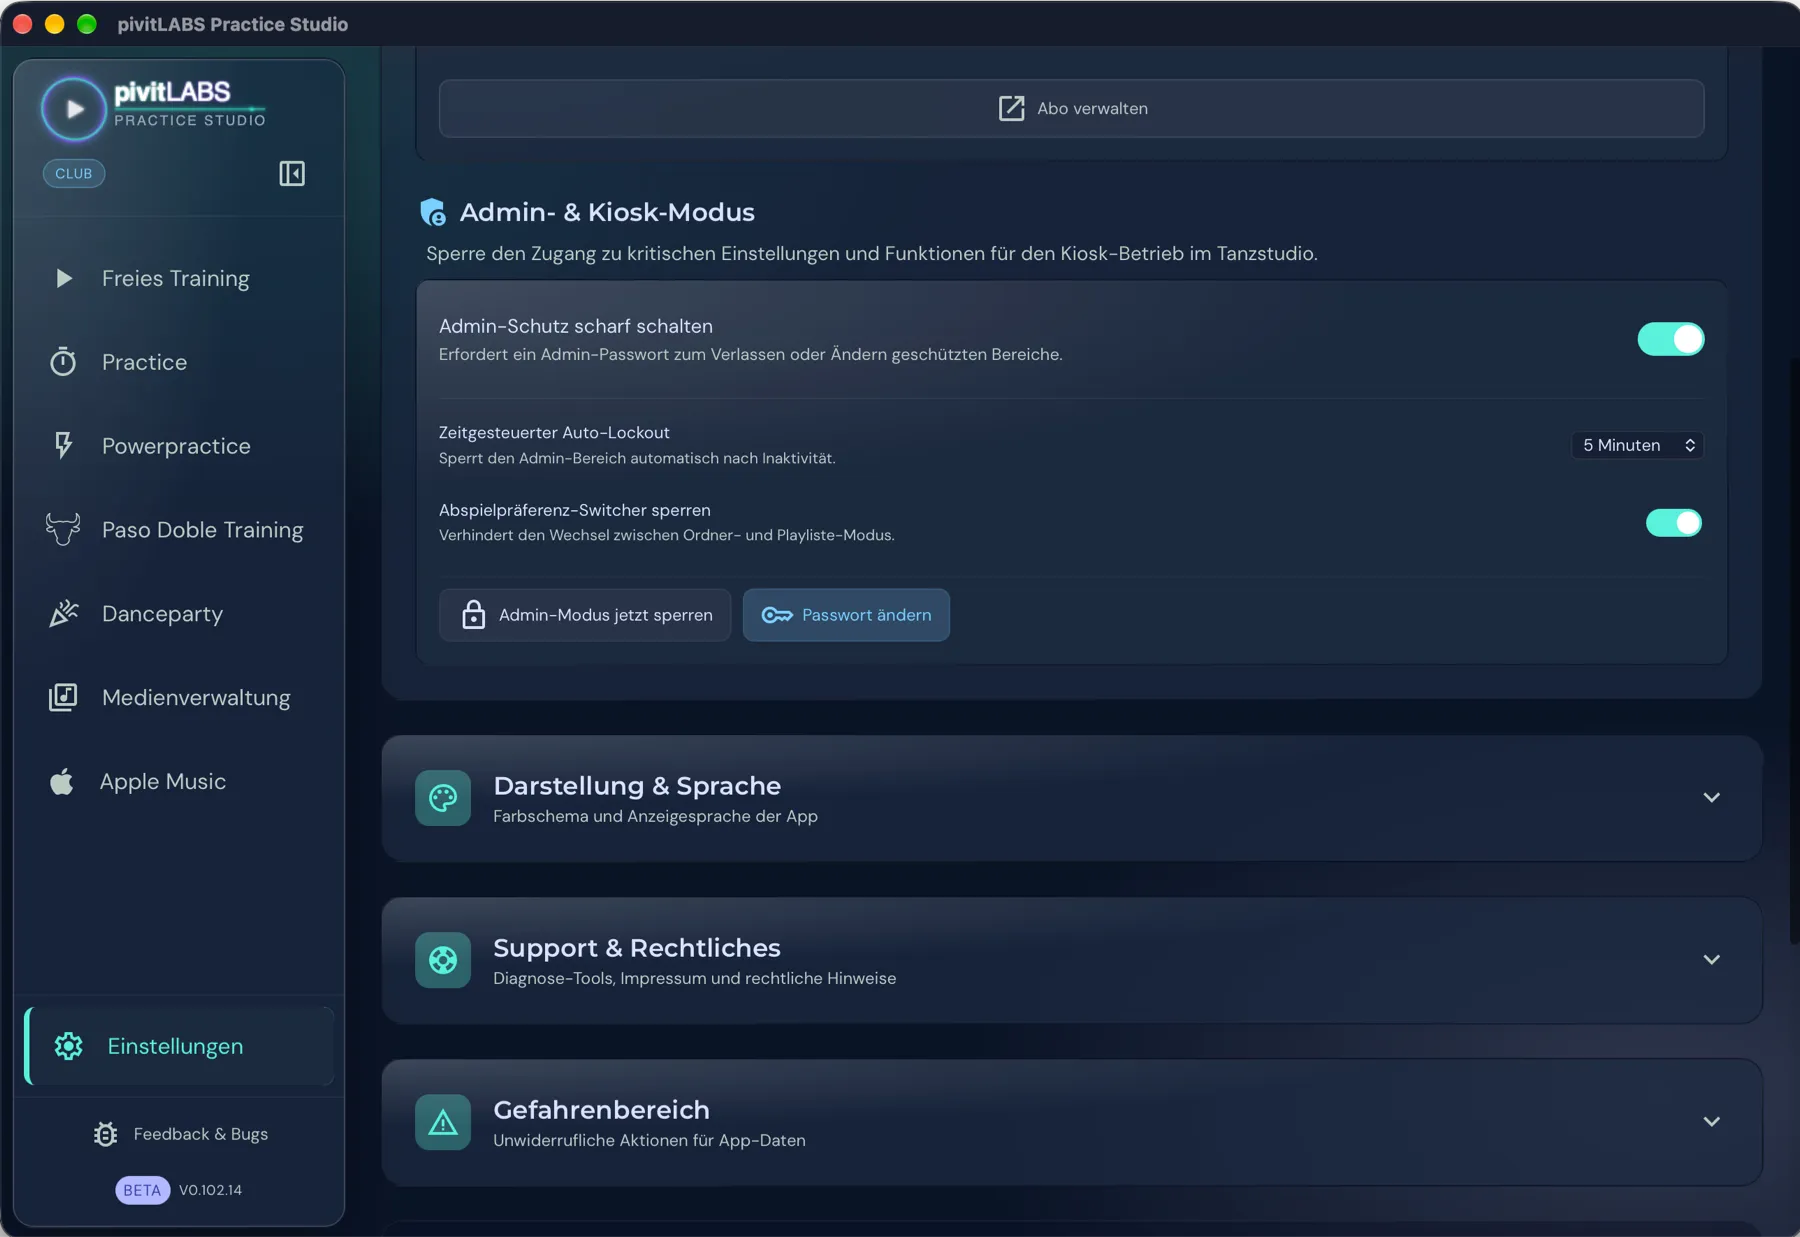Click the scrollbar on the right edge
The image size is (1800, 1237).
[1793, 650]
